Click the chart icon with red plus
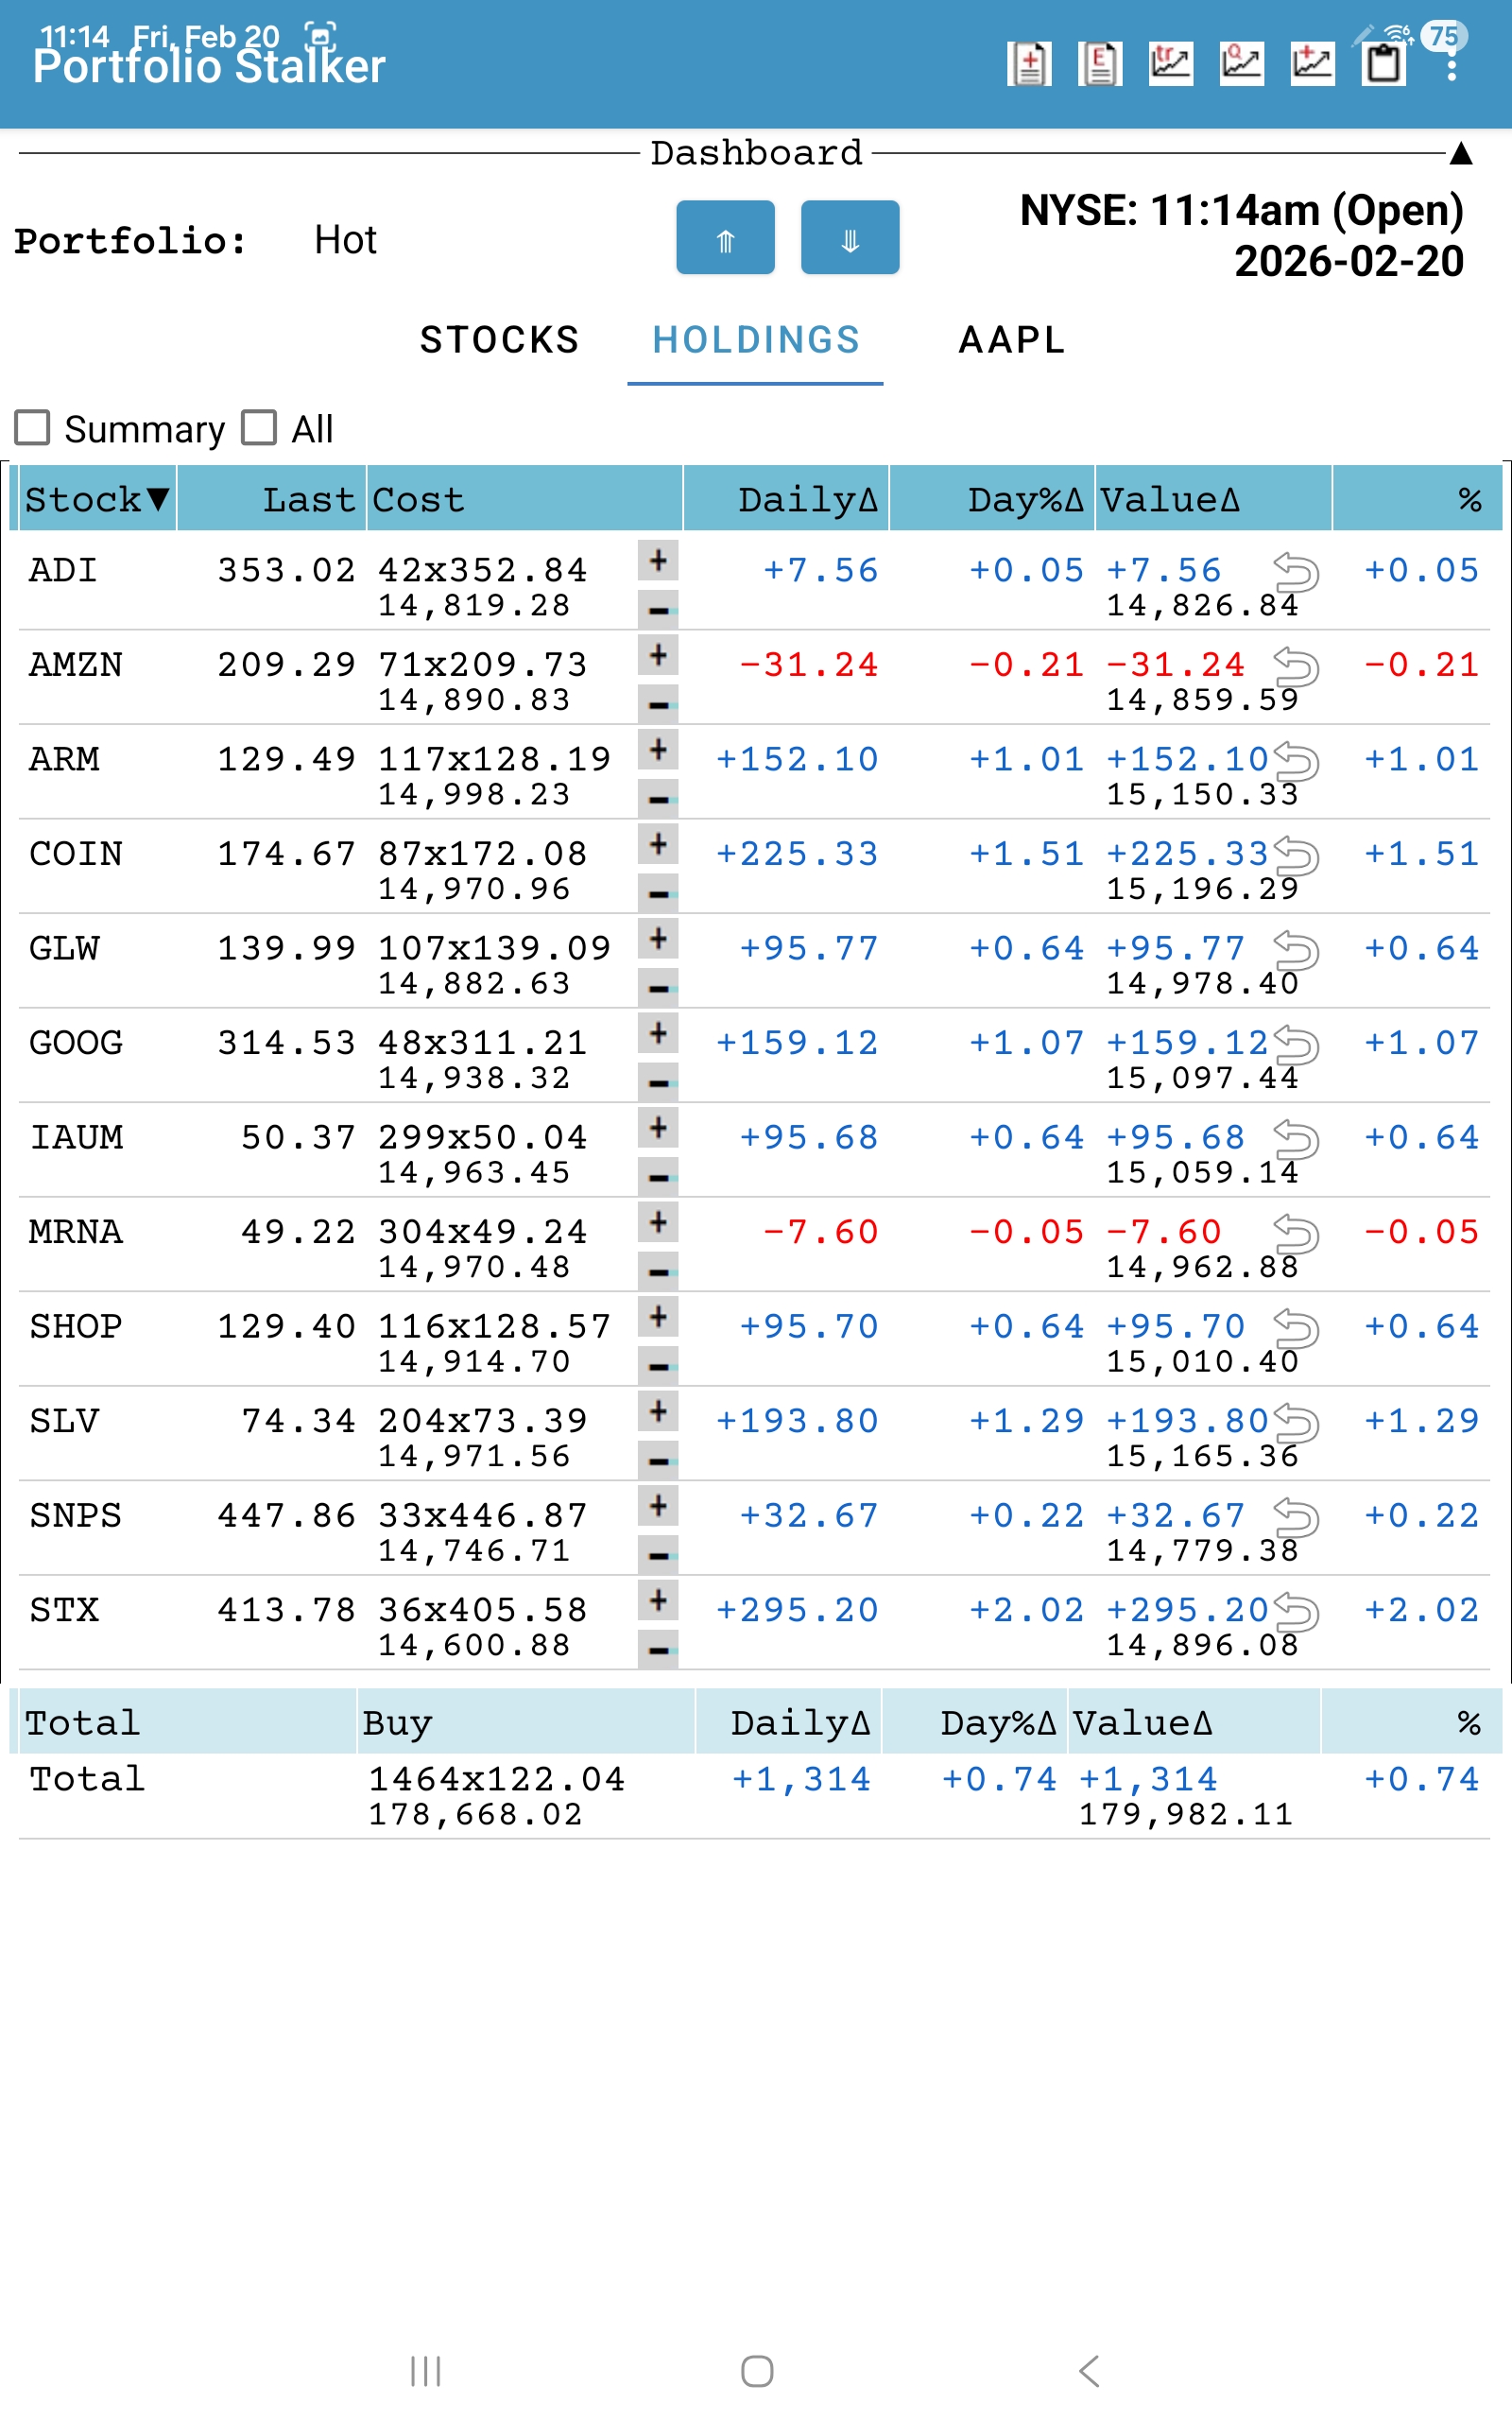This screenshot has height=2420, width=1512. pyautogui.click(x=1312, y=65)
